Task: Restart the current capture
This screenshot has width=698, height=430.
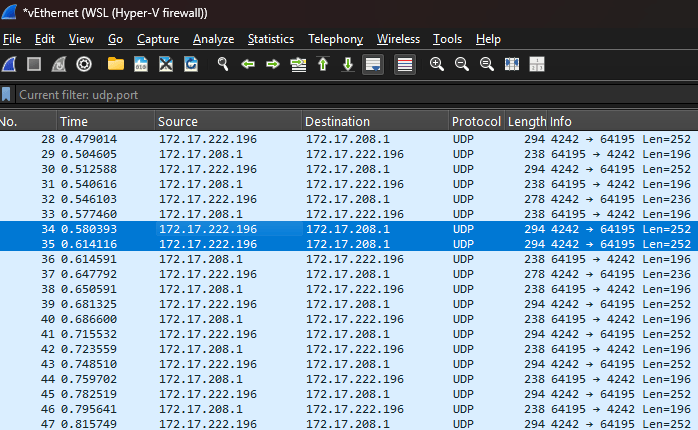Action: tap(59, 64)
